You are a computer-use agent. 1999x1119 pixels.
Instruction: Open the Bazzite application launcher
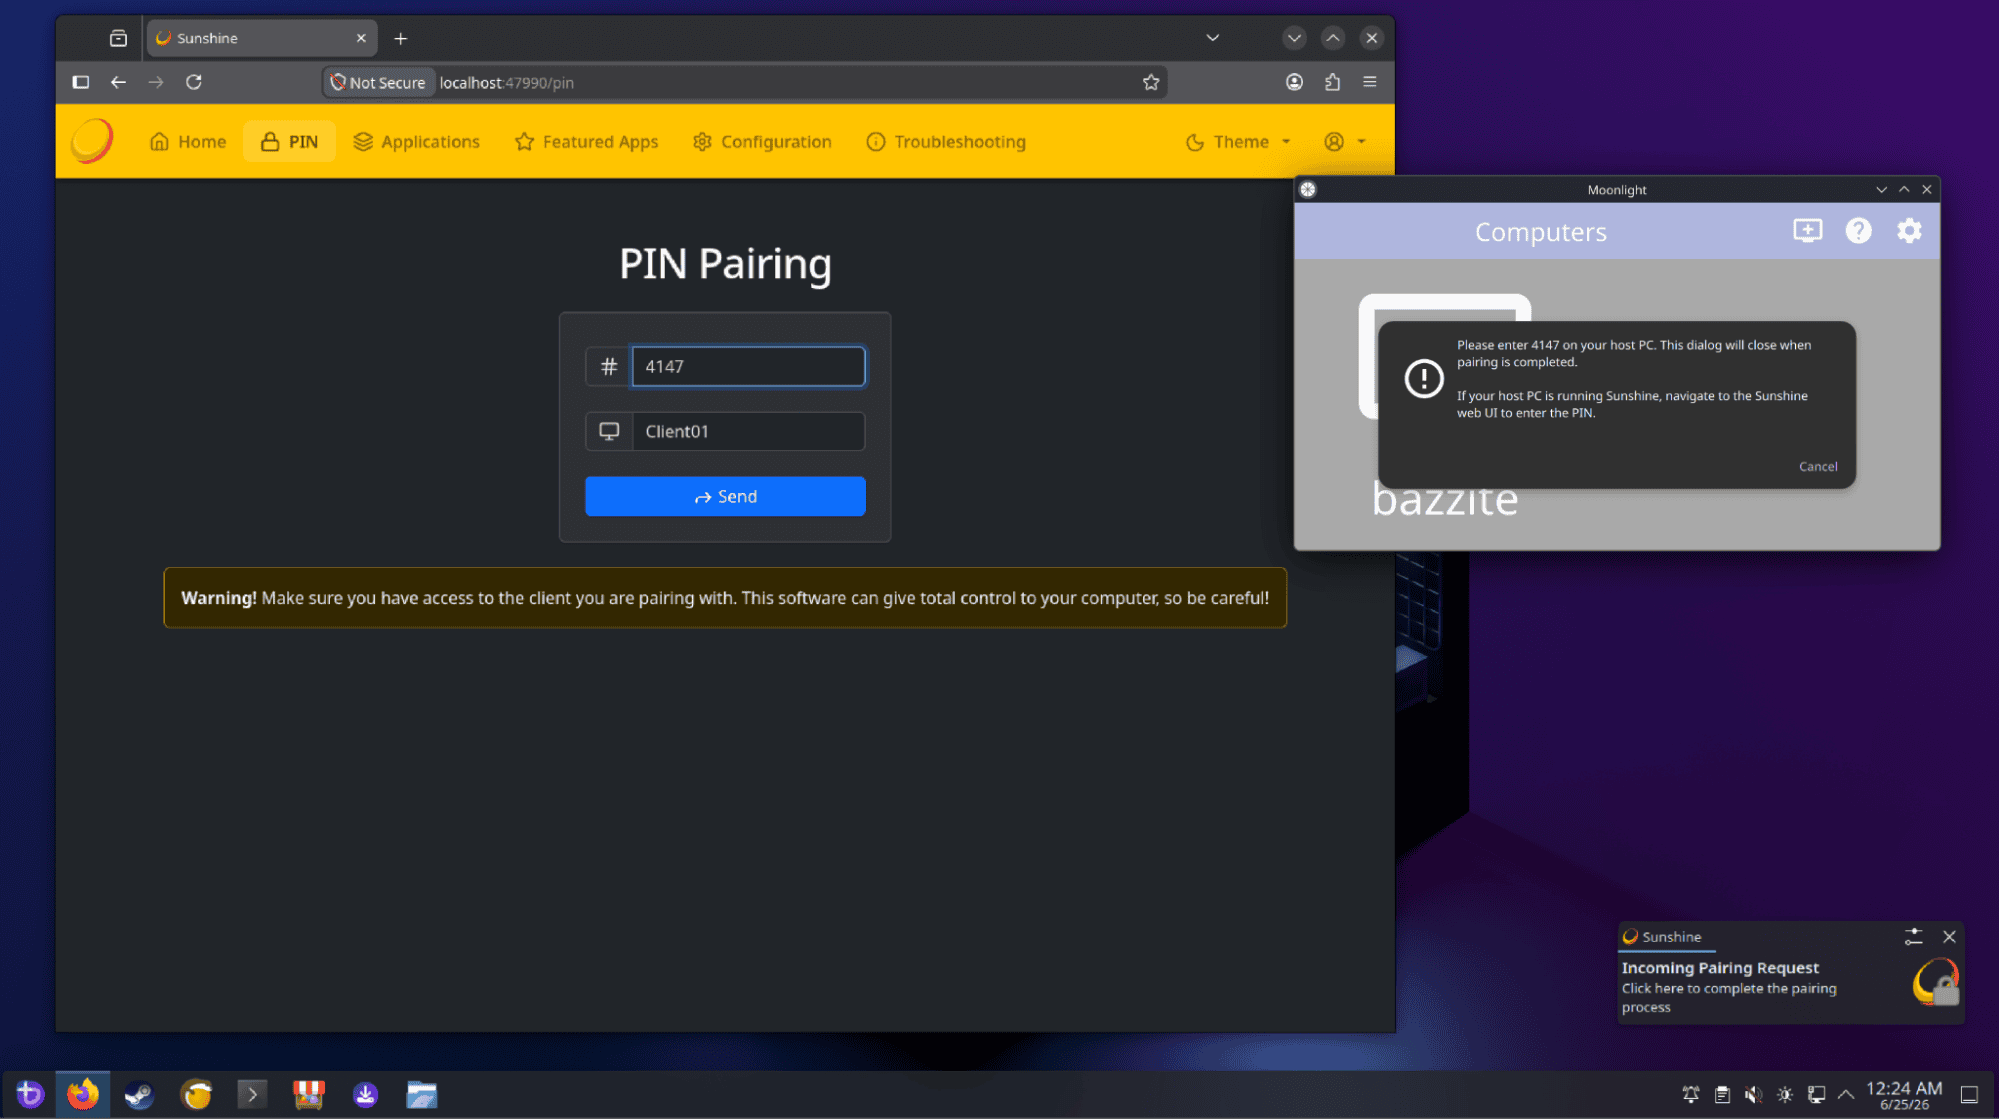tap(29, 1095)
